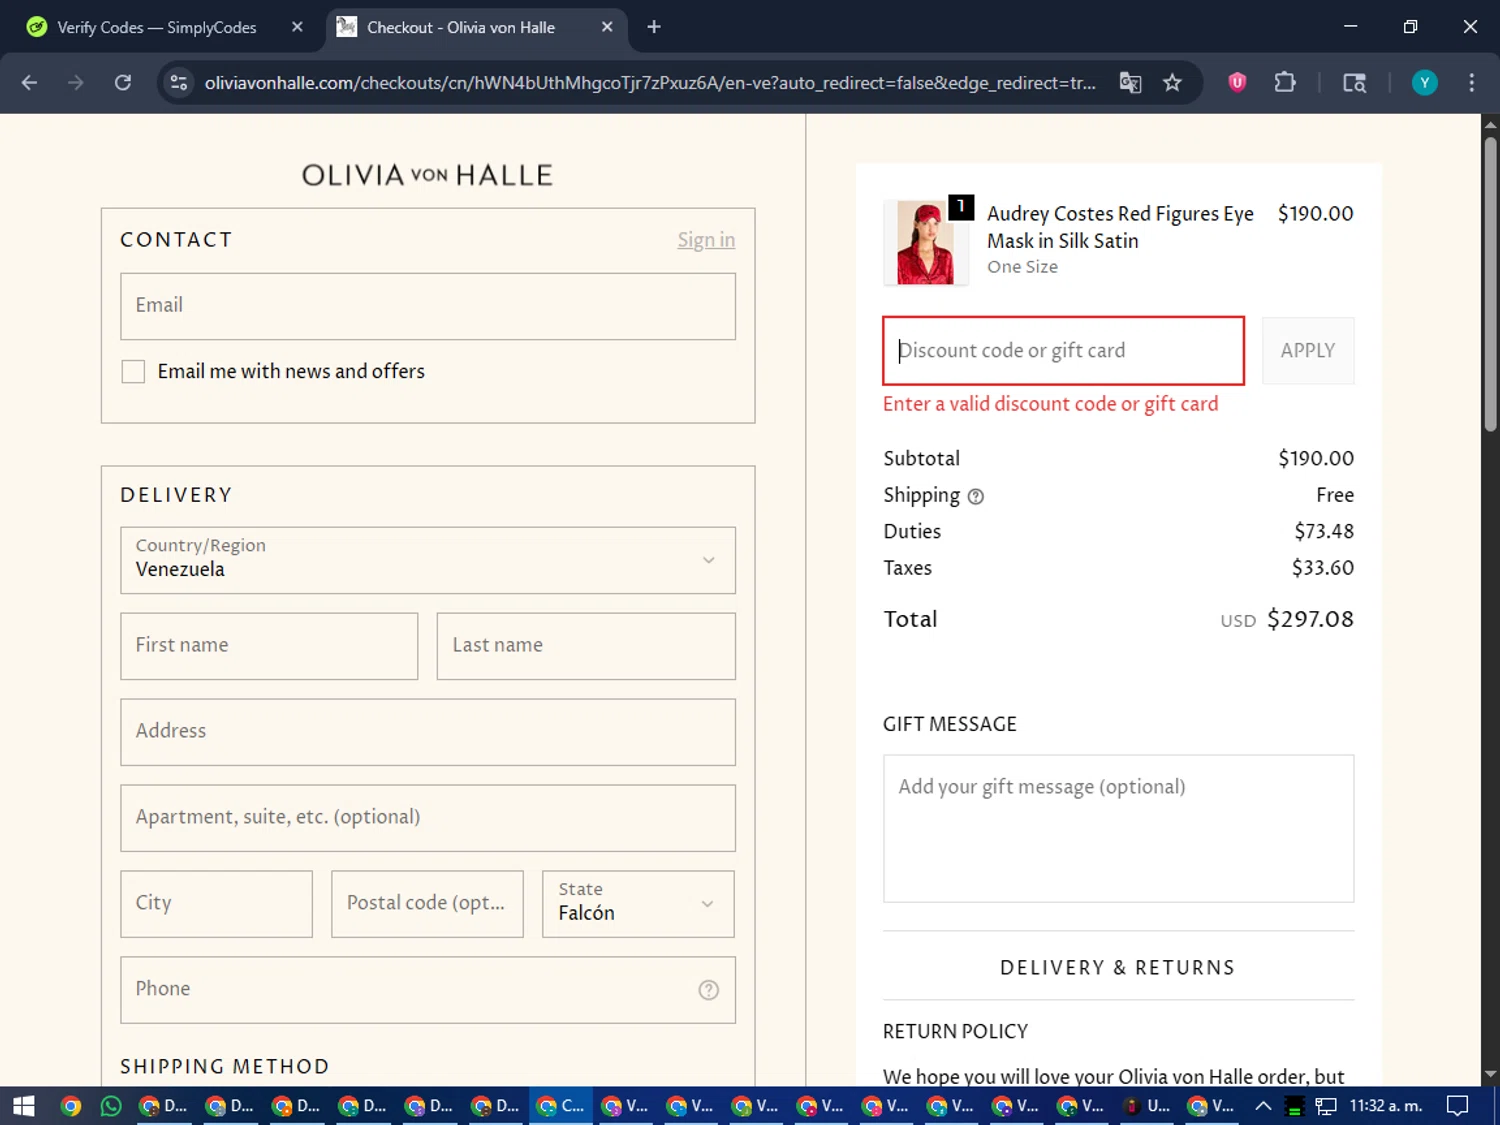Click the taskbar clock 11:32 a. m.

point(1385,1106)
